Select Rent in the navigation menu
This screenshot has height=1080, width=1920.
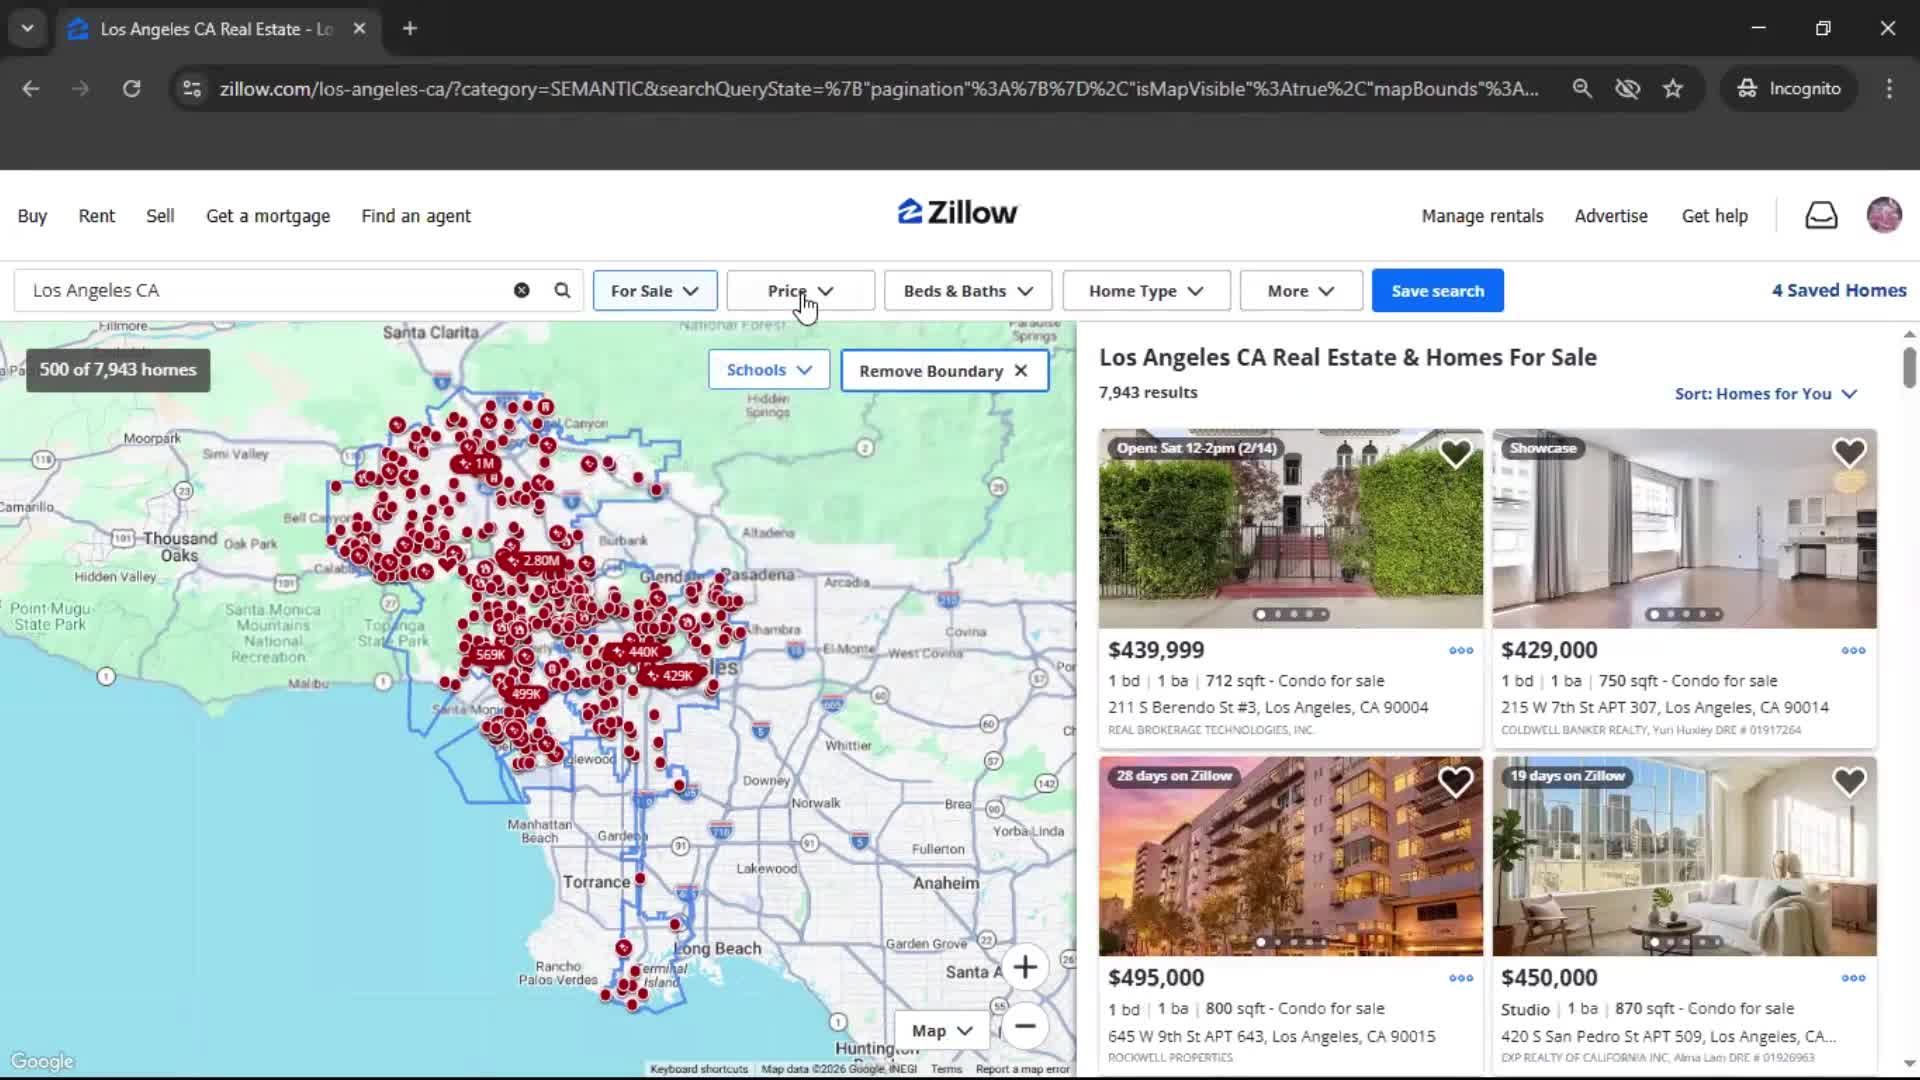tap(96, 215)
